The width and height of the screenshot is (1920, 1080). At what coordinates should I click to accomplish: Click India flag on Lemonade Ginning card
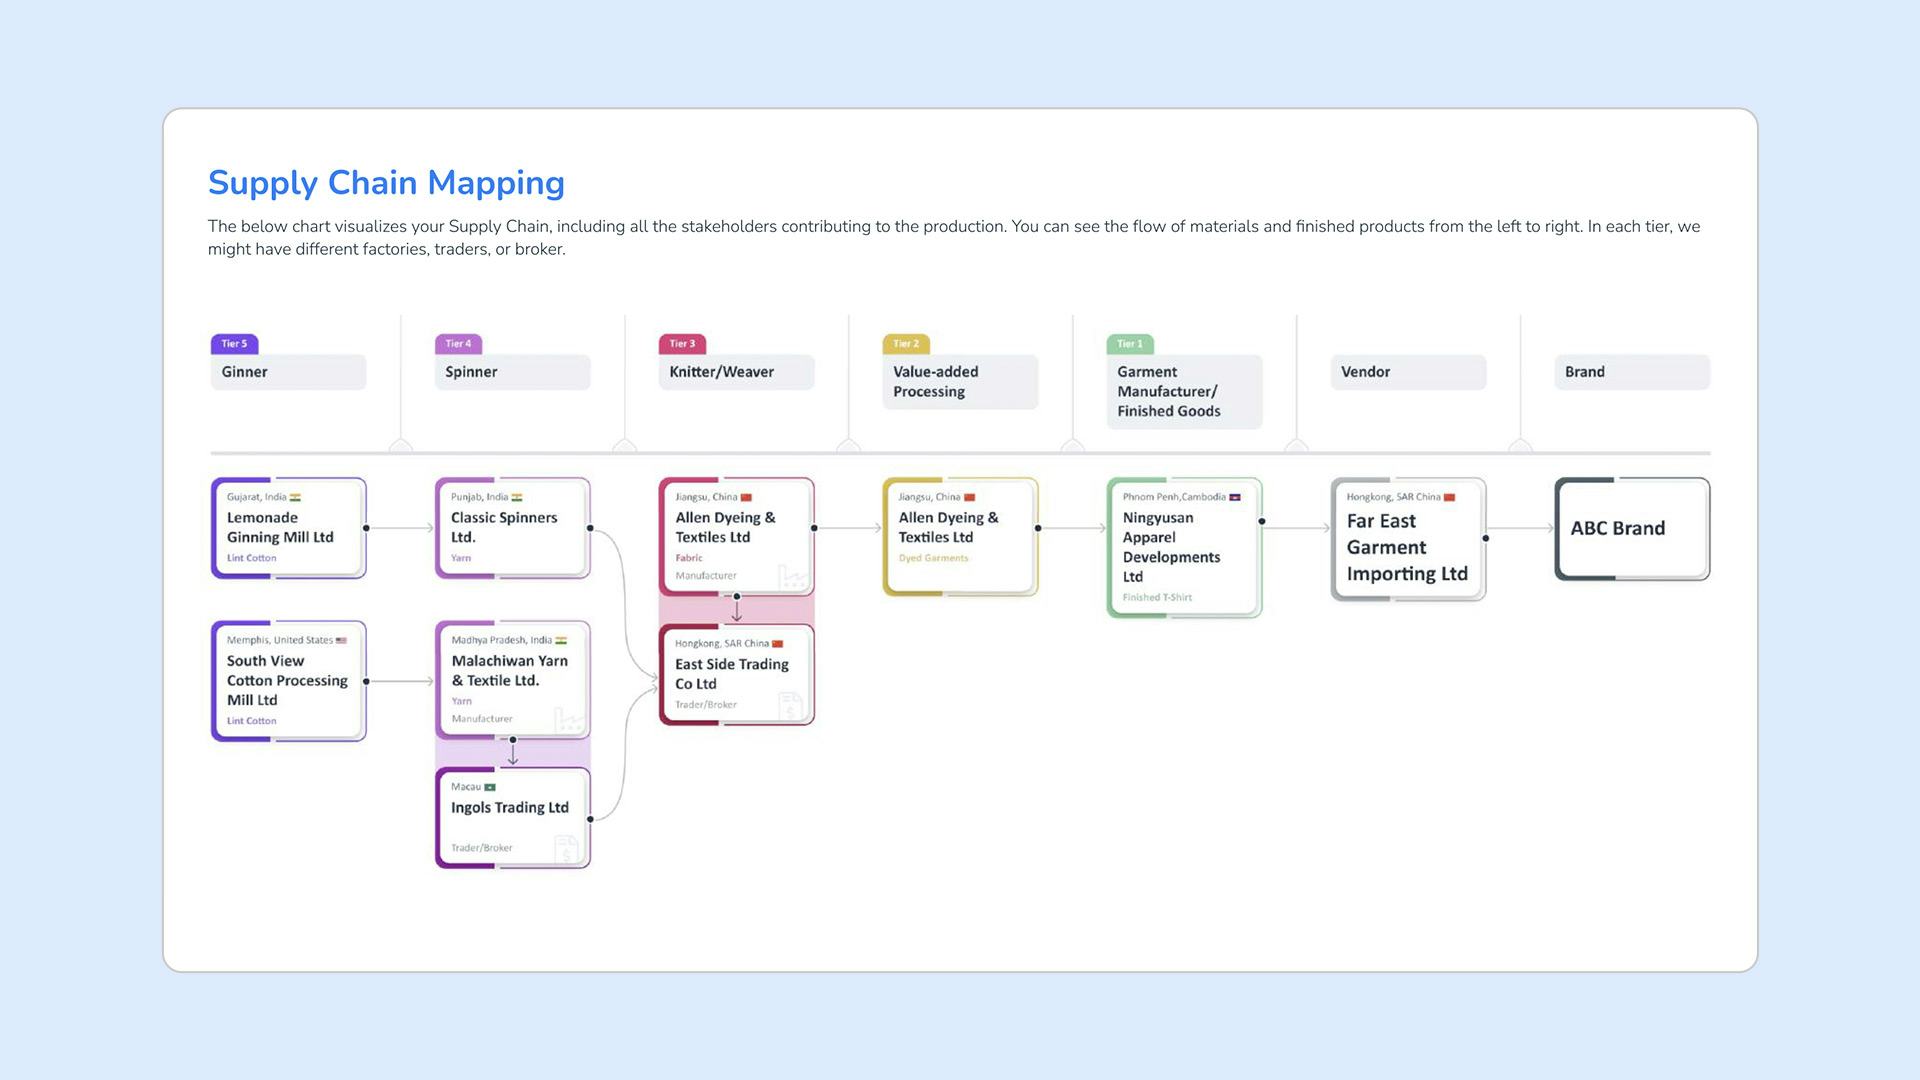[295, 497]
